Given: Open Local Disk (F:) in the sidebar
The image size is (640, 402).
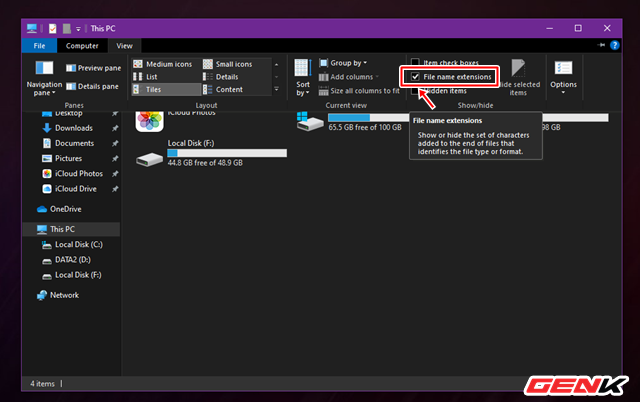Looking at the screenshot, I should [78, 275].
